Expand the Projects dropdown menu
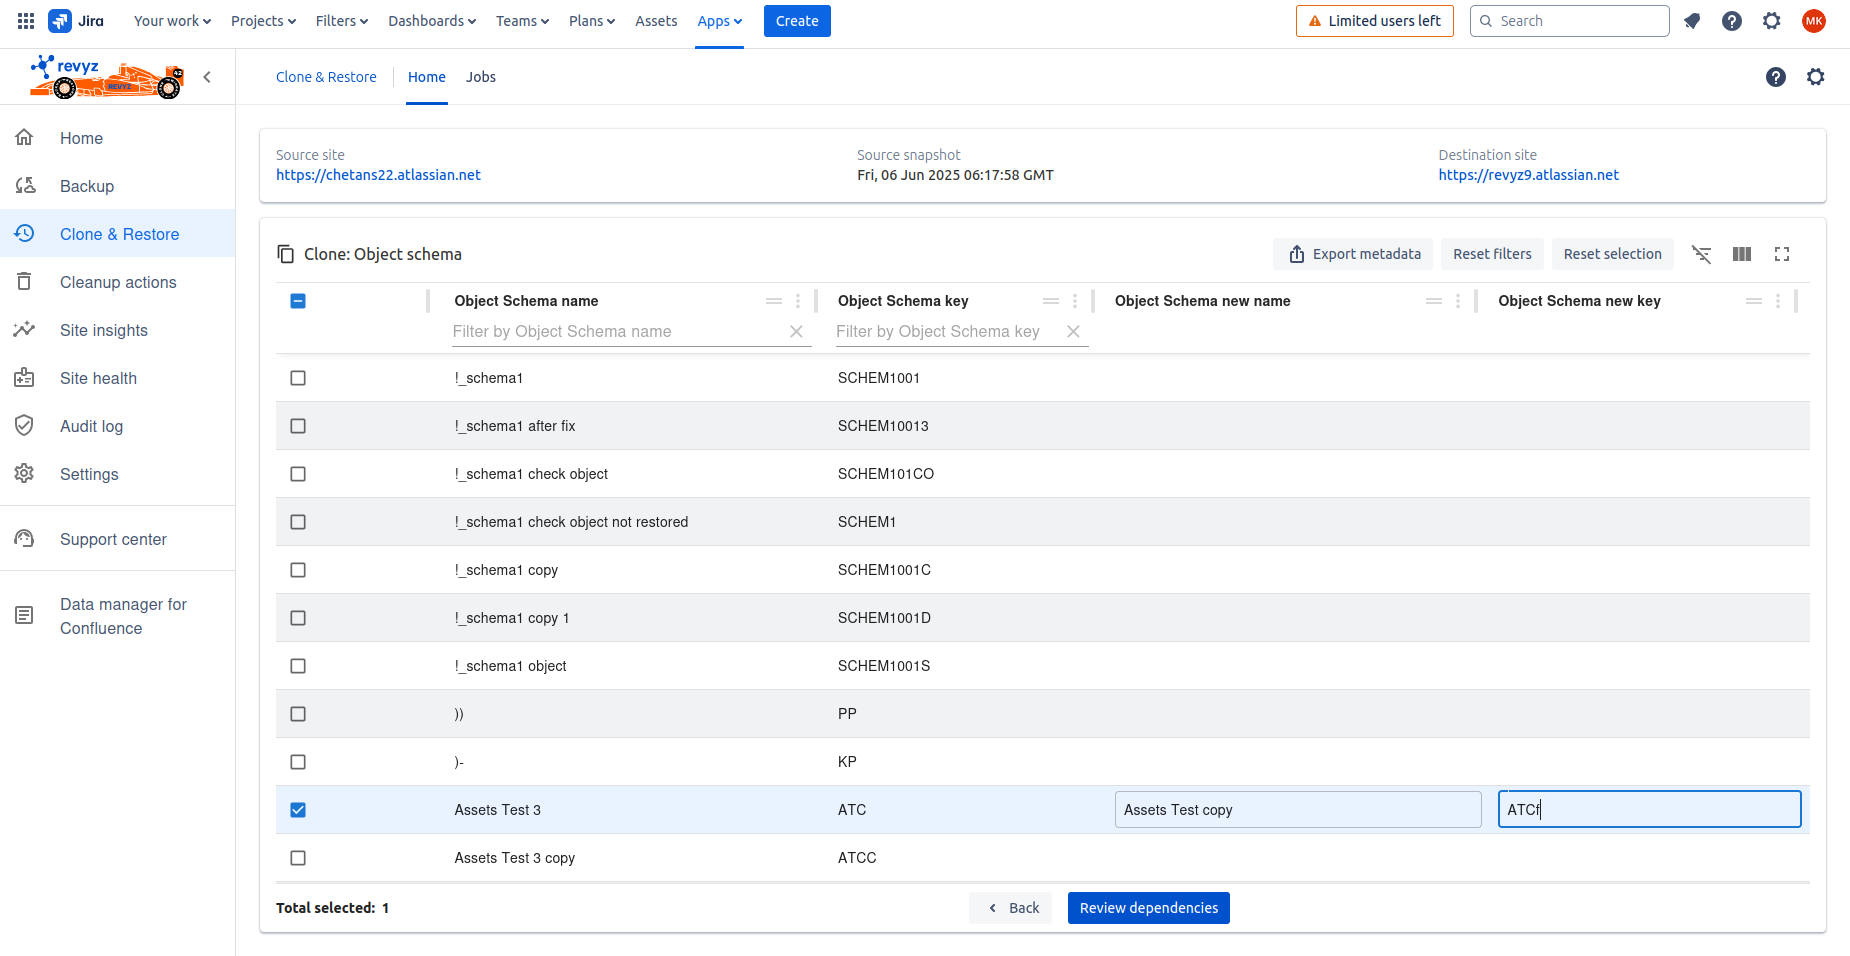This screenshot has width=1850, height=956. [263, 21]
